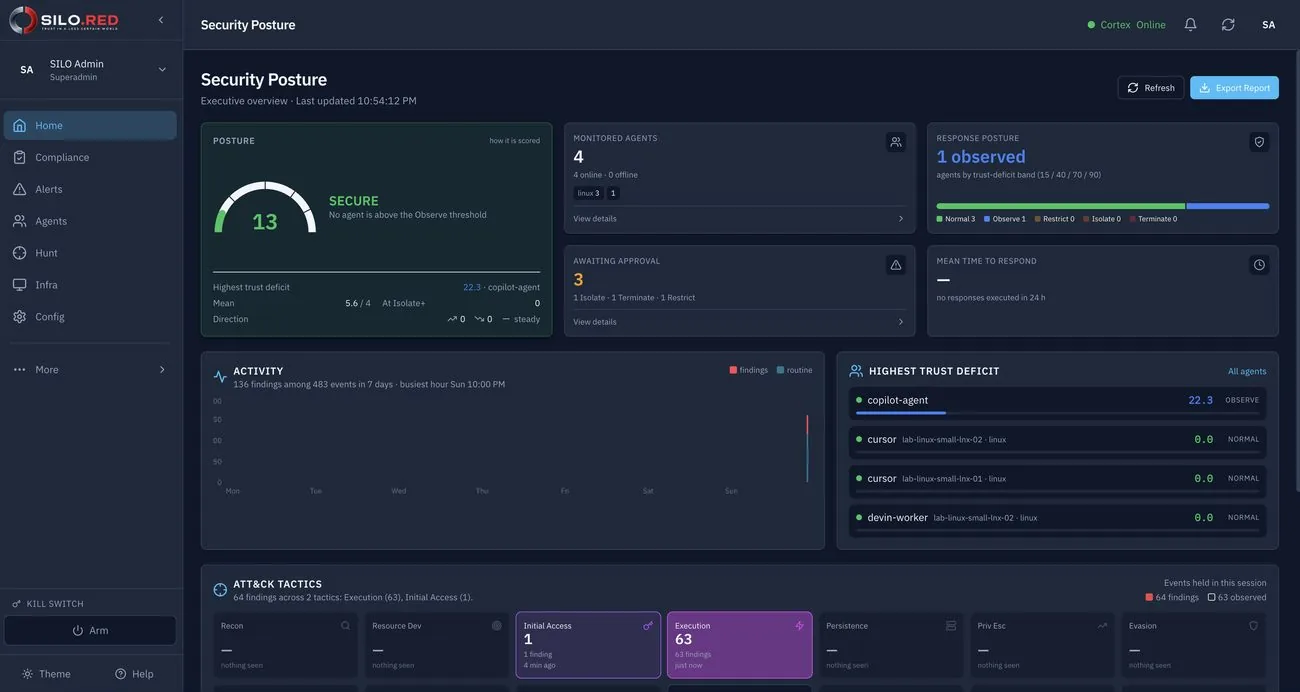Click the "linux 3" tag on Monitored Agents
The height and width of the screenshot is (692, 1300).
click(x=588, y=193)
